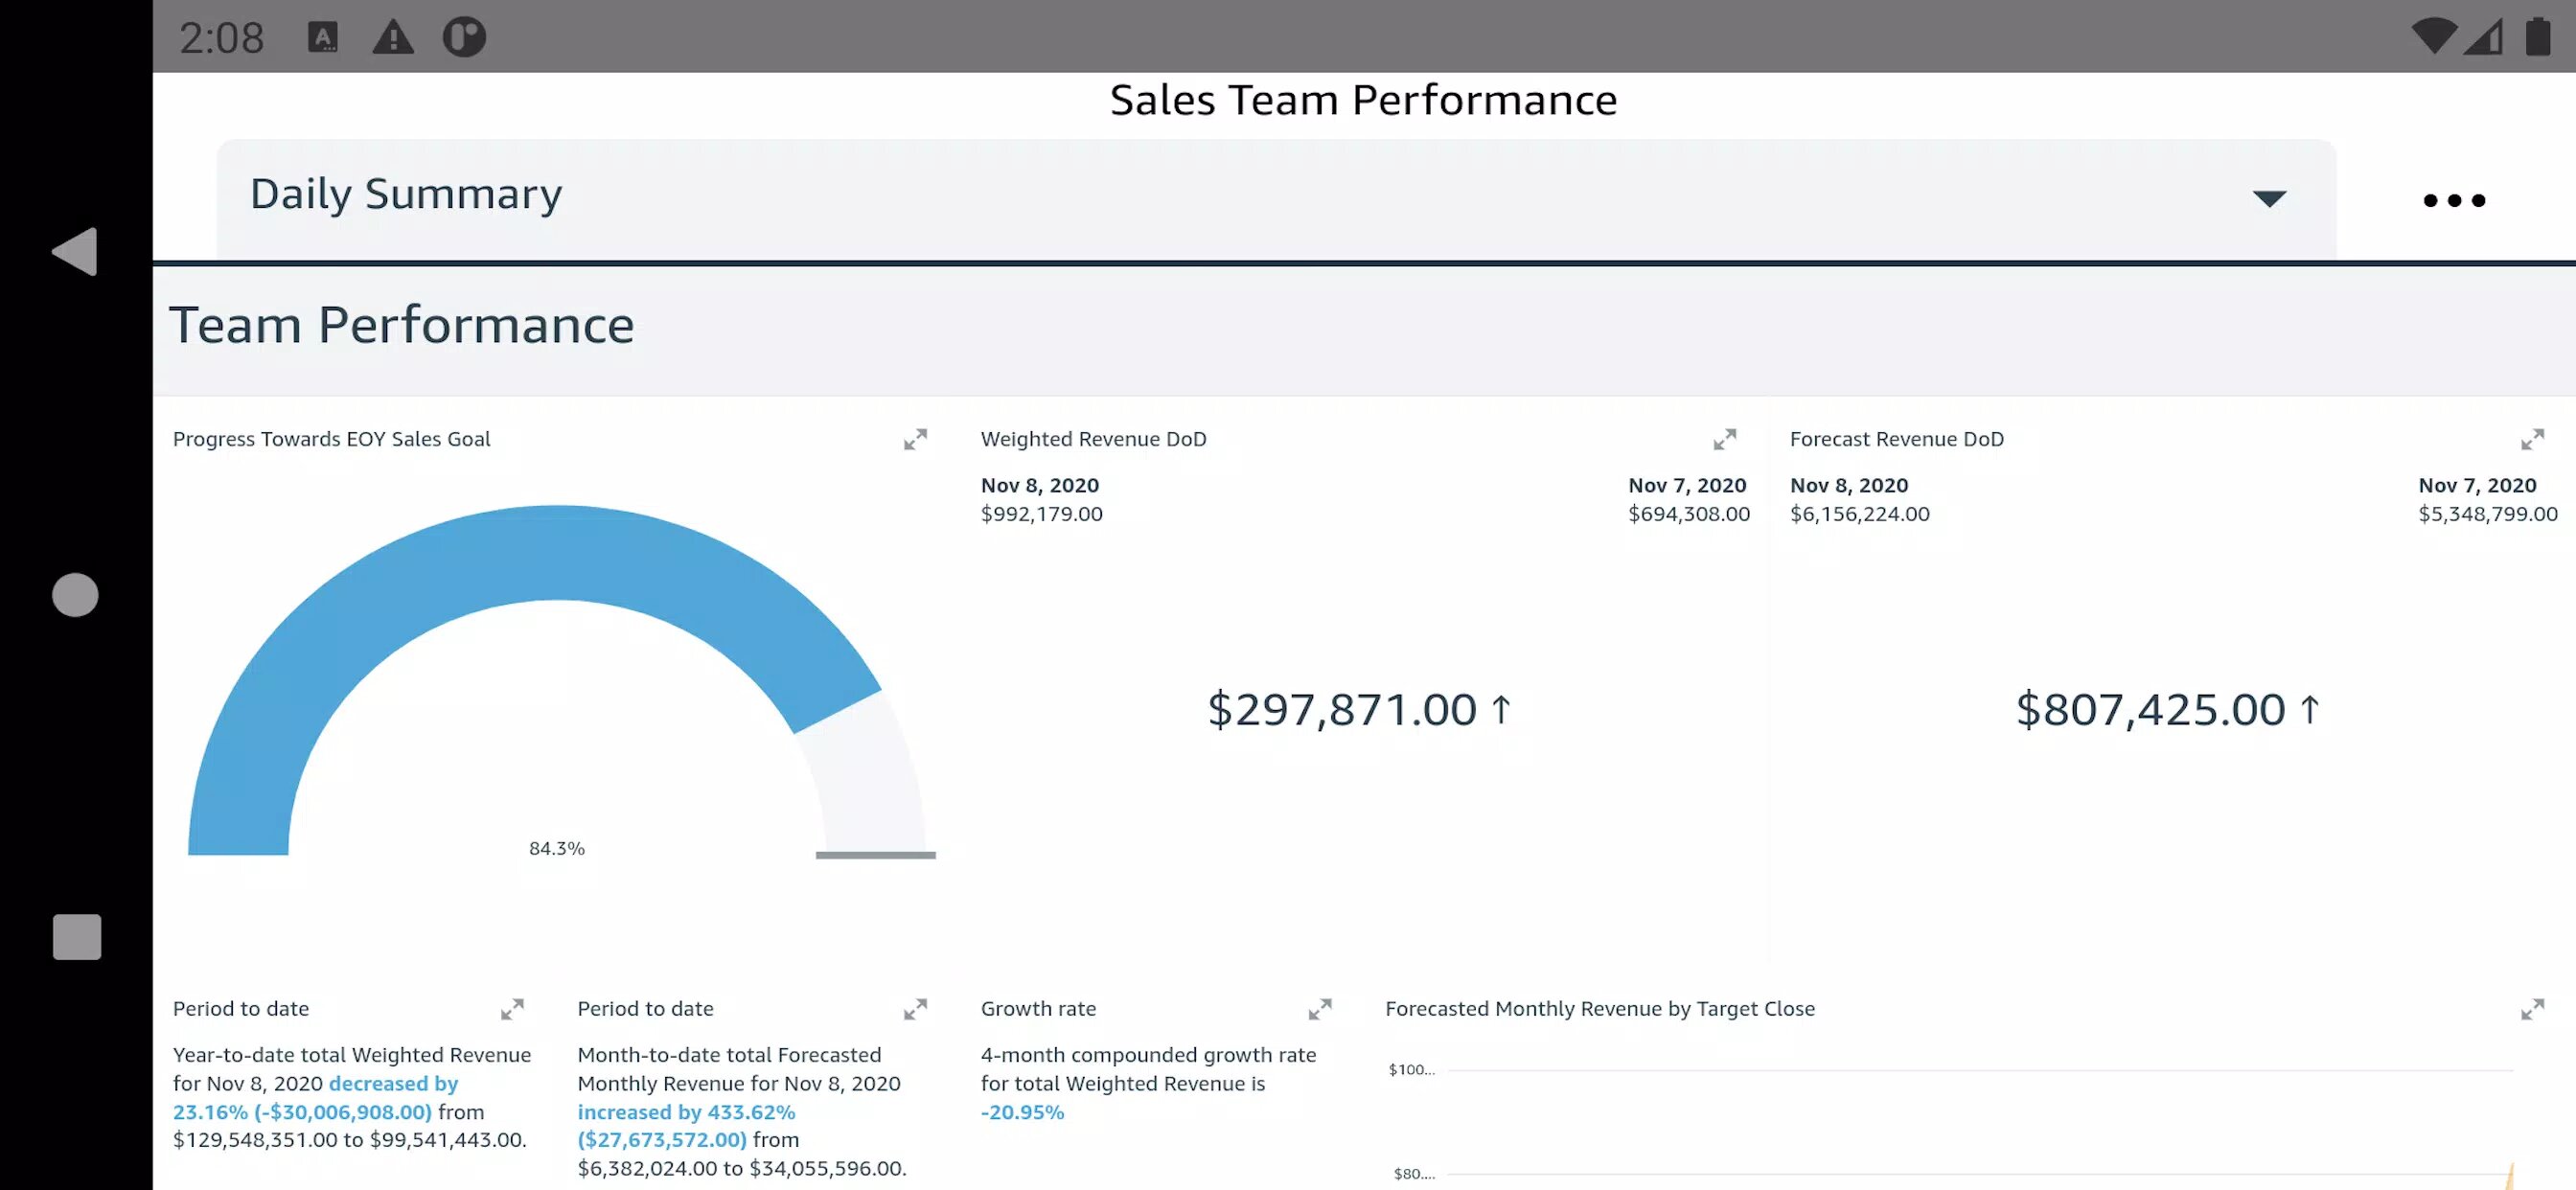
Task: Expand the Progress Towards EOY Sales Goal visual
Action: pos(915,440)
